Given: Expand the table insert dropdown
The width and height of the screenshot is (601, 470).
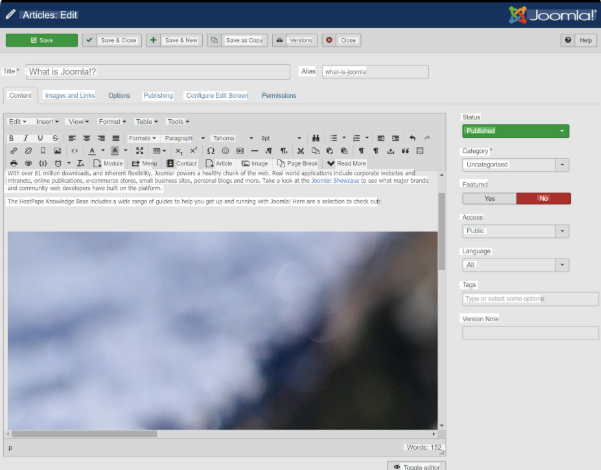Looking at the screenshot, I should coord(159,151).
